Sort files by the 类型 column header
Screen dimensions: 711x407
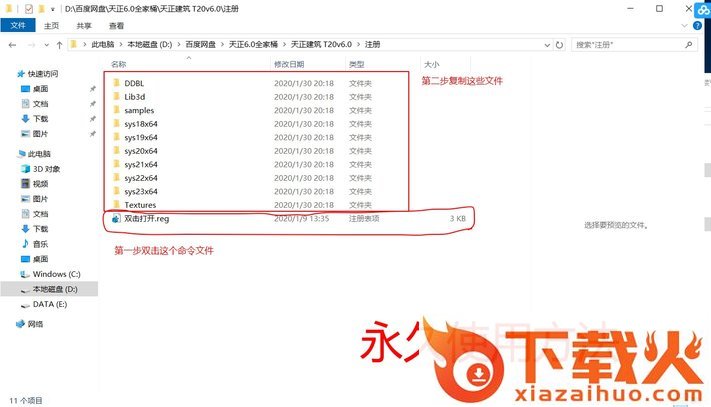pos(356,64)
